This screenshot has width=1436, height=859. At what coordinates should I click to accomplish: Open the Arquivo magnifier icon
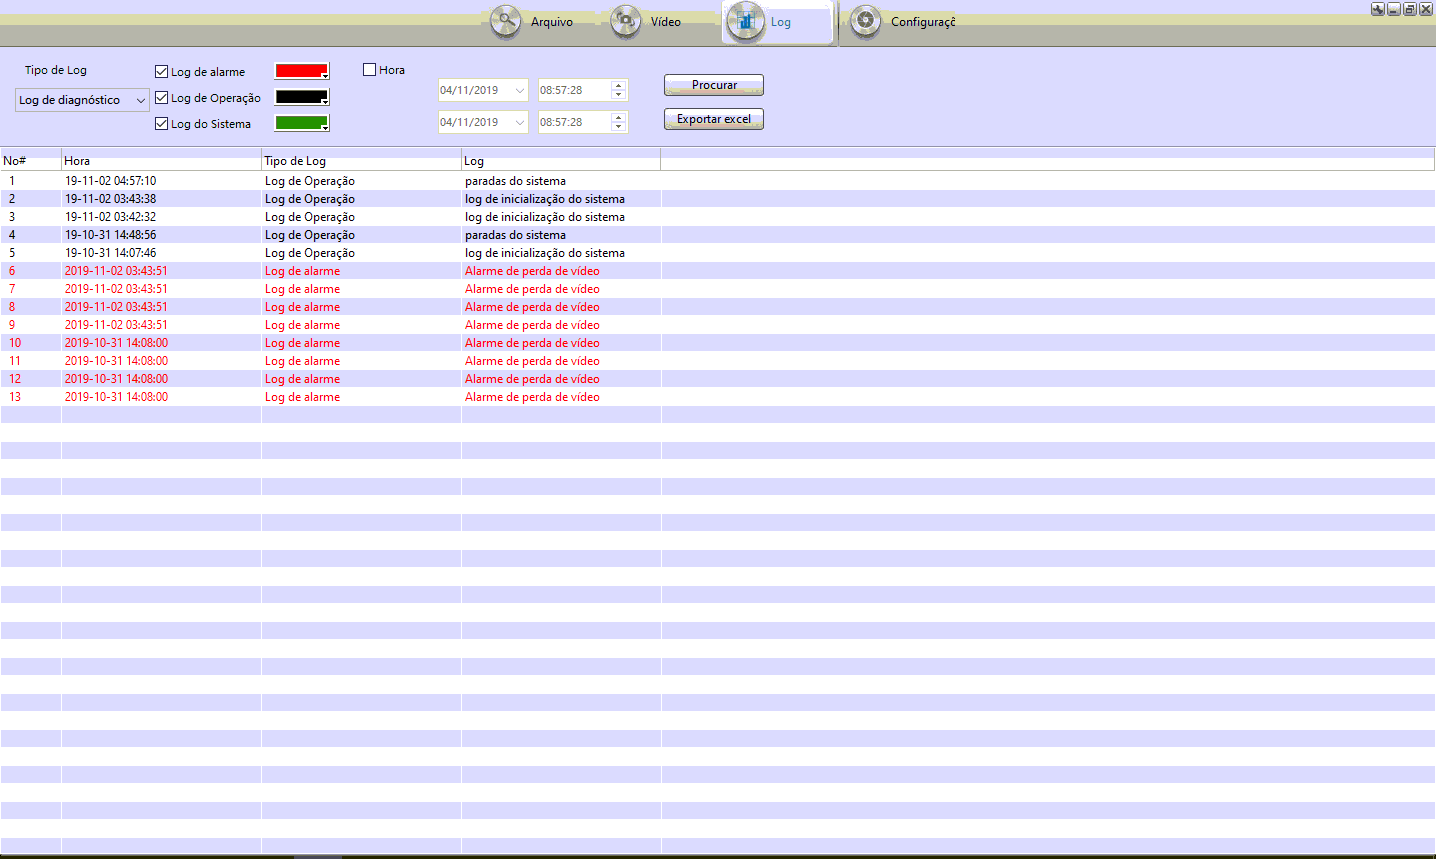(506, 21)
